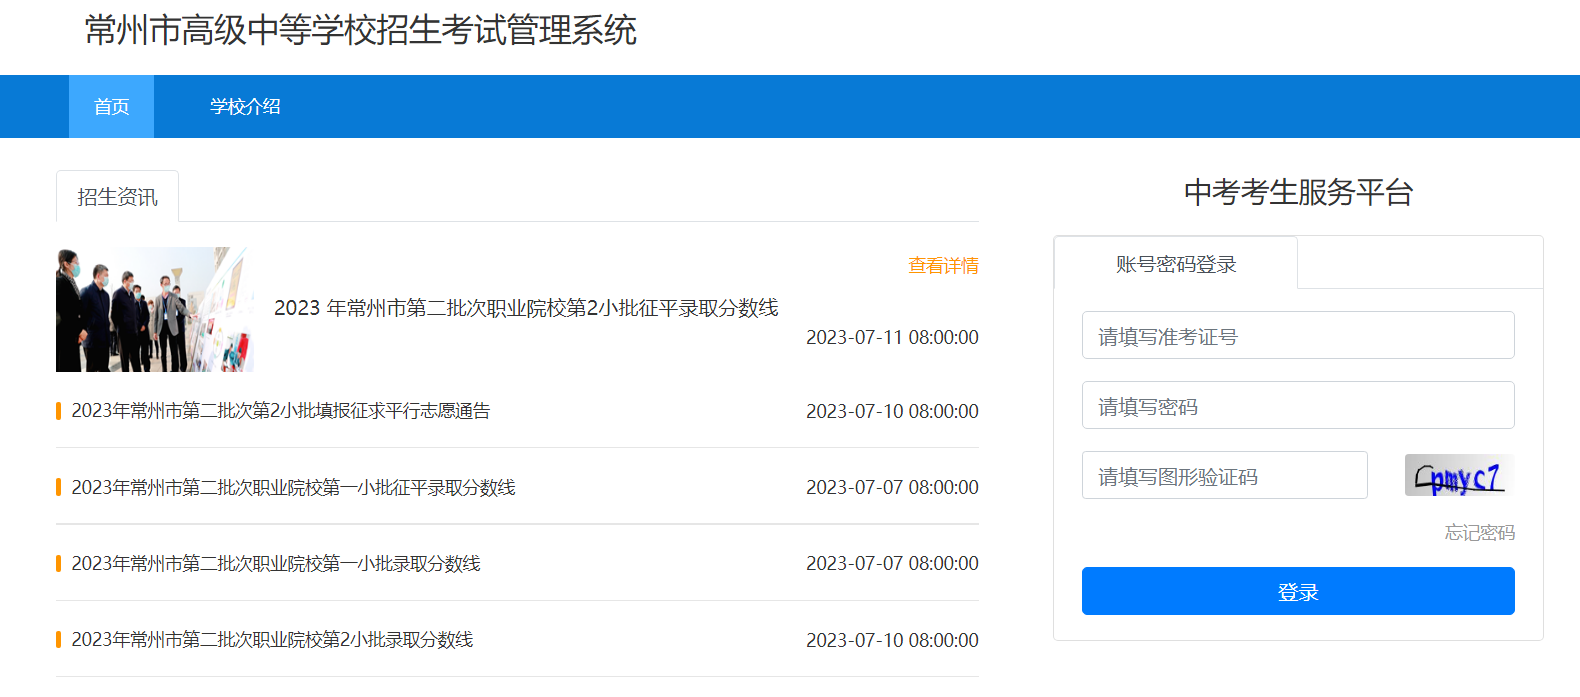
Task: Click the 常州市高级中等学校招生考试管理系统 site title
Action: tap(360, 30)
